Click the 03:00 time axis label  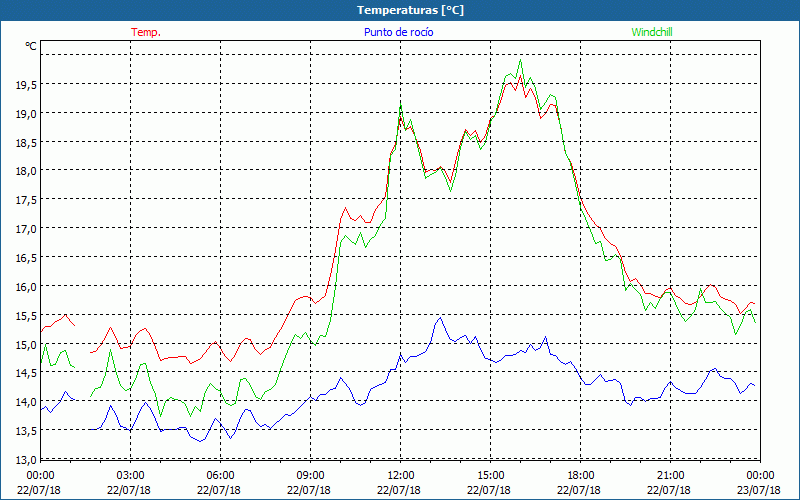130,476
